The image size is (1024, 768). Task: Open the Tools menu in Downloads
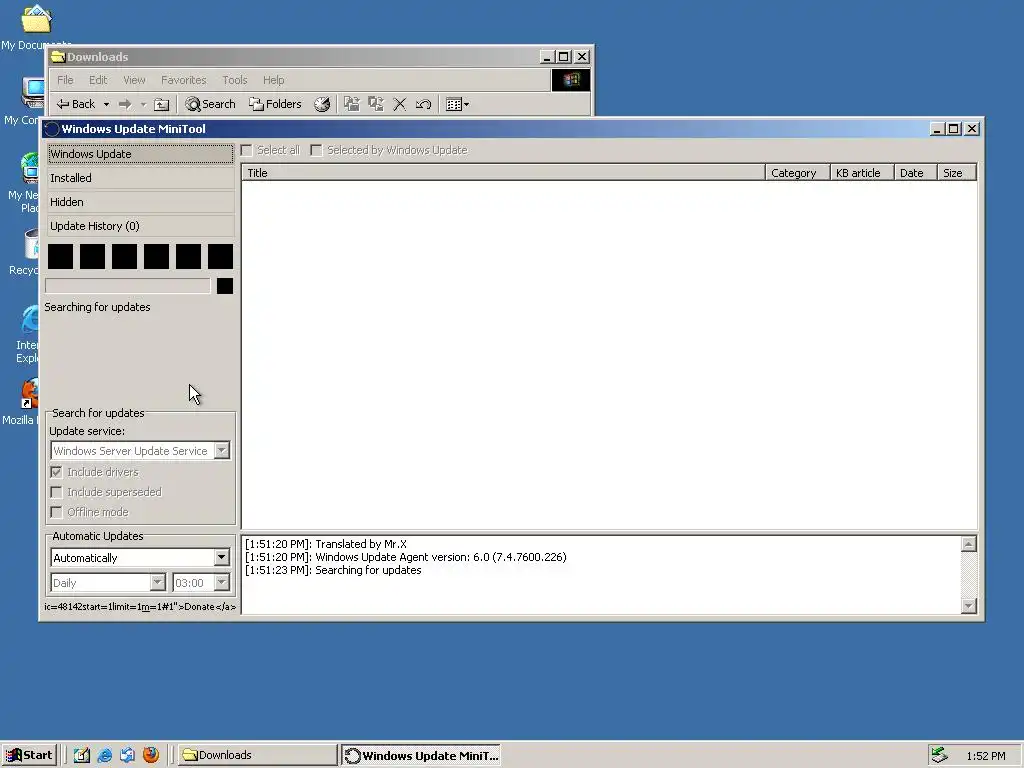234,80
